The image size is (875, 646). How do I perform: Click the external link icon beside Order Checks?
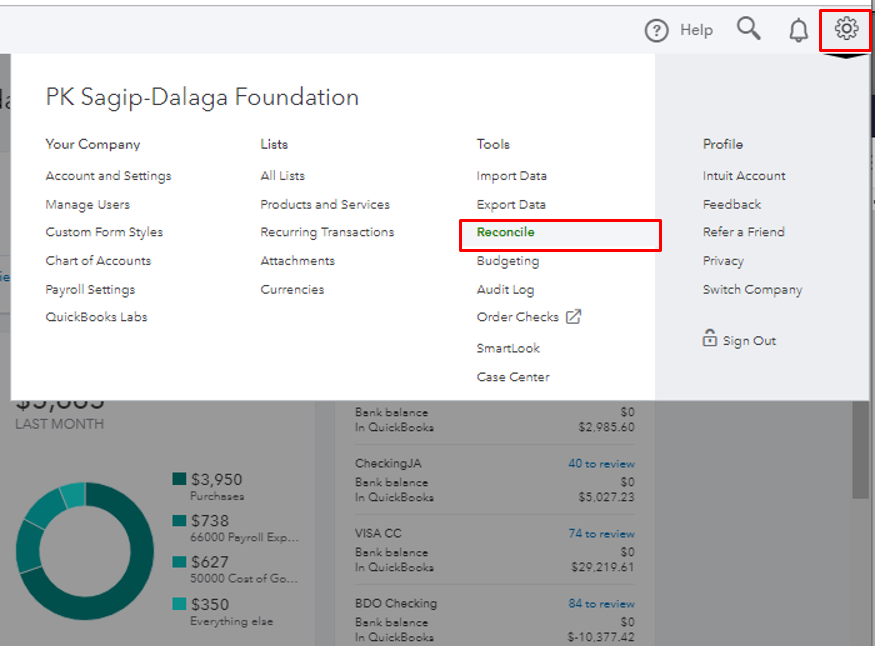pos(573,317)
